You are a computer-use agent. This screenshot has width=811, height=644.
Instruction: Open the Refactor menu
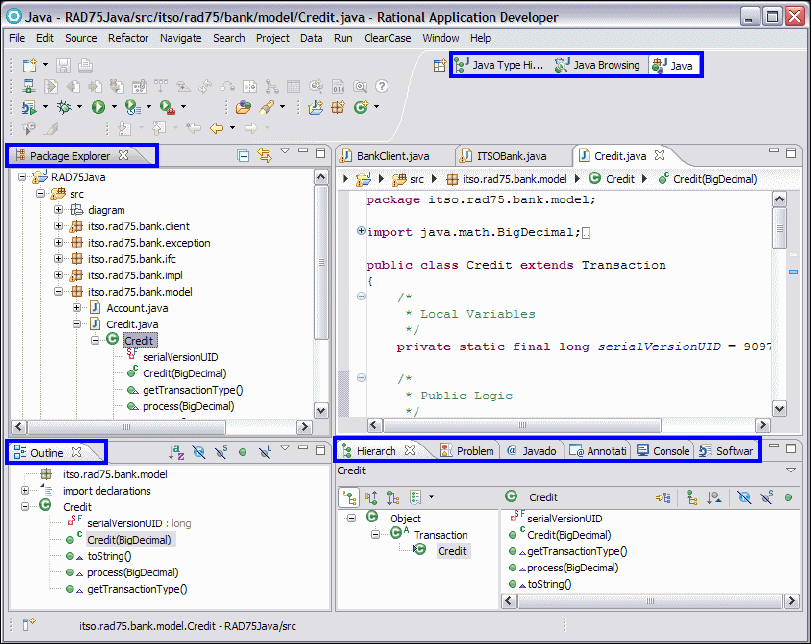[x=128, y=38]
